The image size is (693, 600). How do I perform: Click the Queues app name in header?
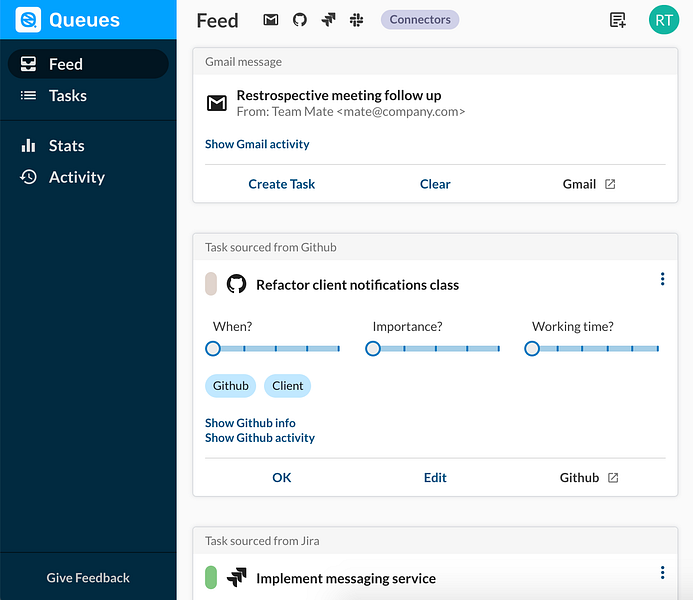(x=84, y=20)
